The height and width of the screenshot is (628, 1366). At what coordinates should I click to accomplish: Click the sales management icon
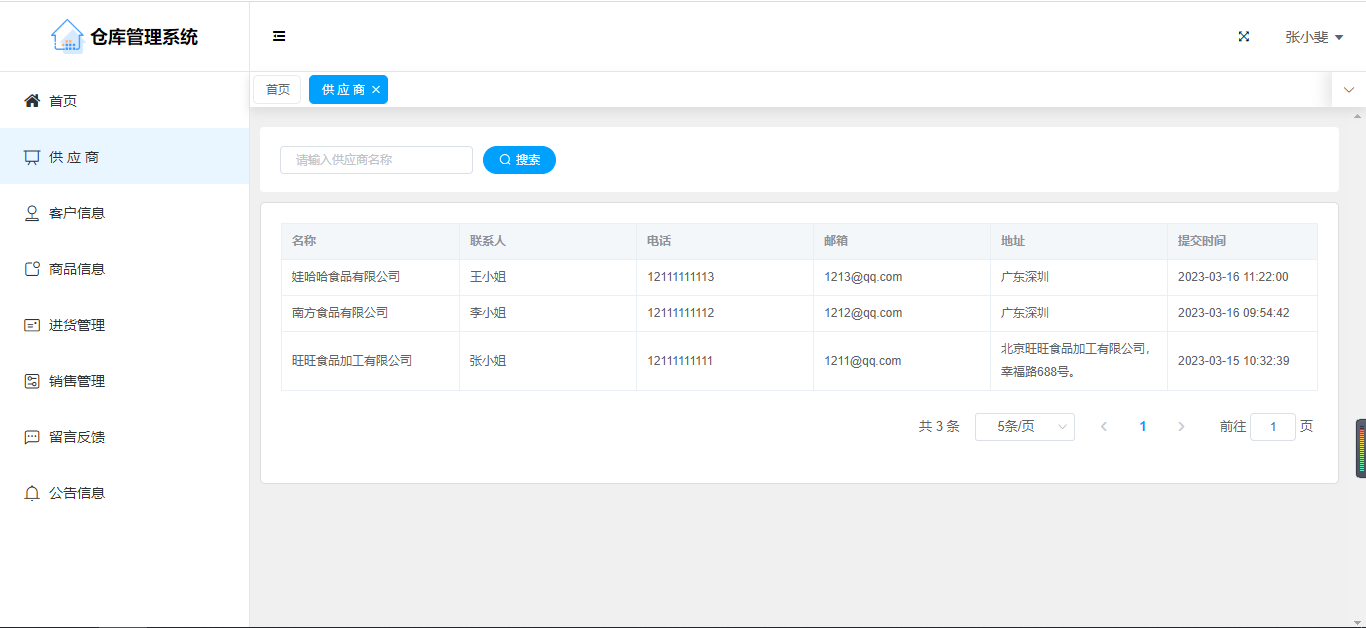[x=32, y=381]
